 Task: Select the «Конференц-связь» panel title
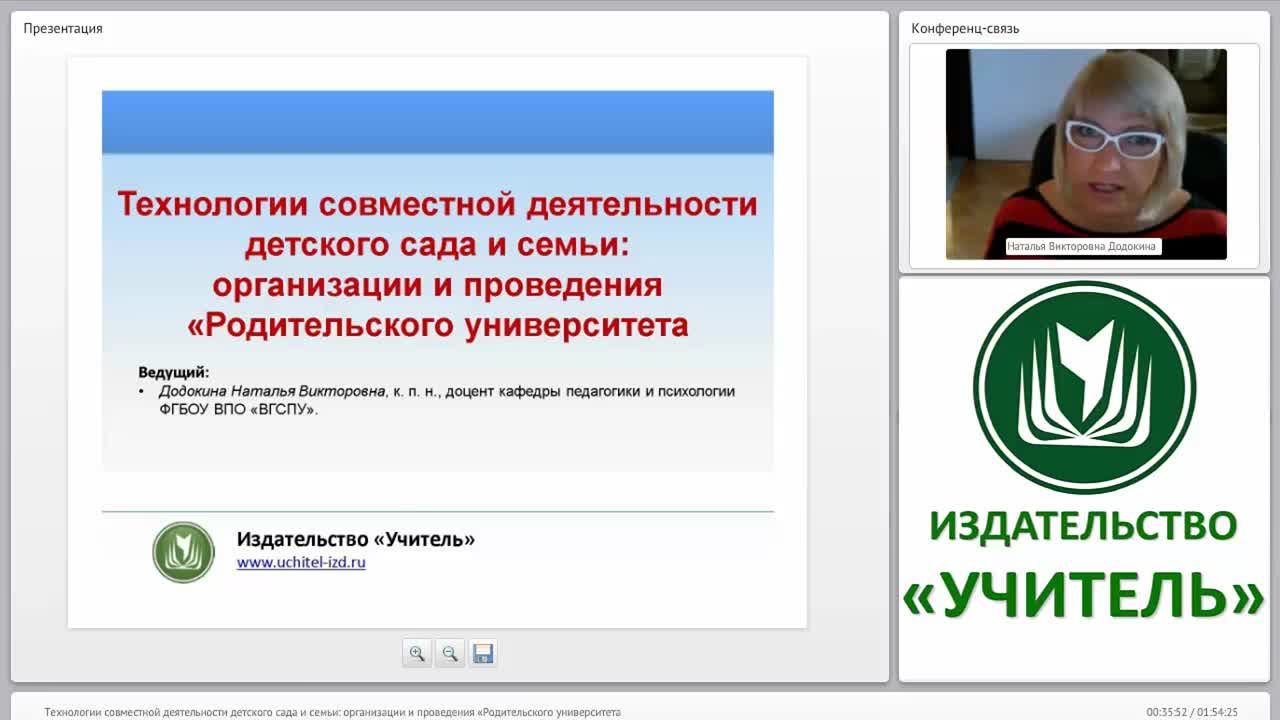click(965, 28)
